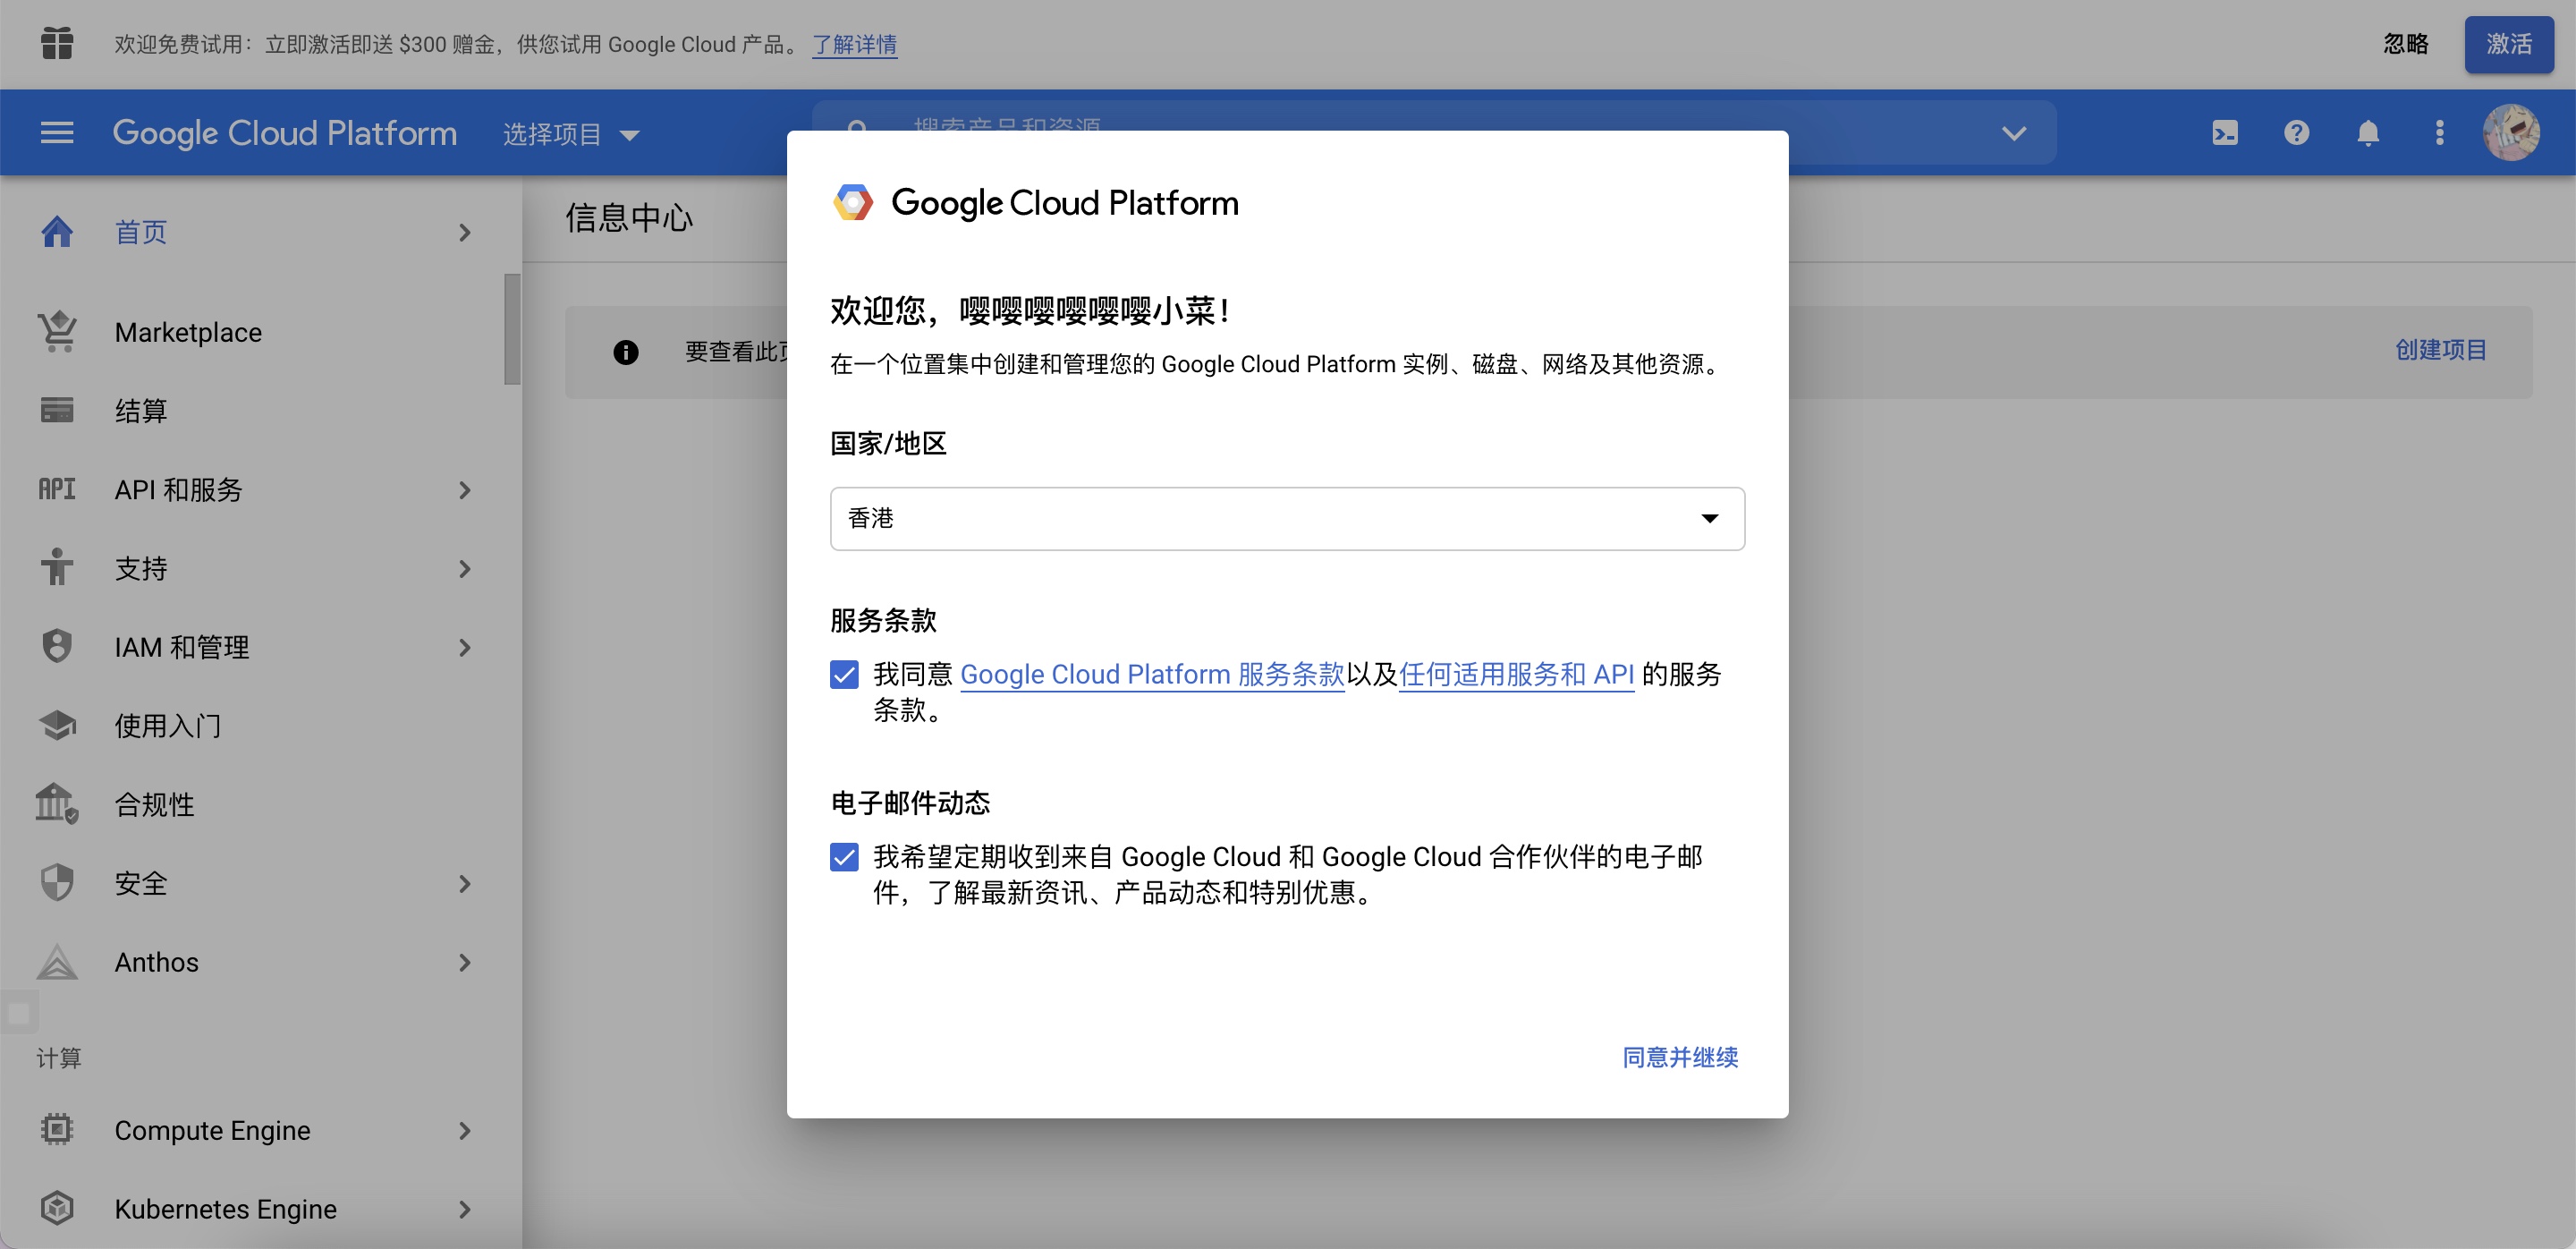Uncheck the 电子邮件动态 subscription checkbox
This screenshot has height=1249, width=2576.
coord(844,857)
